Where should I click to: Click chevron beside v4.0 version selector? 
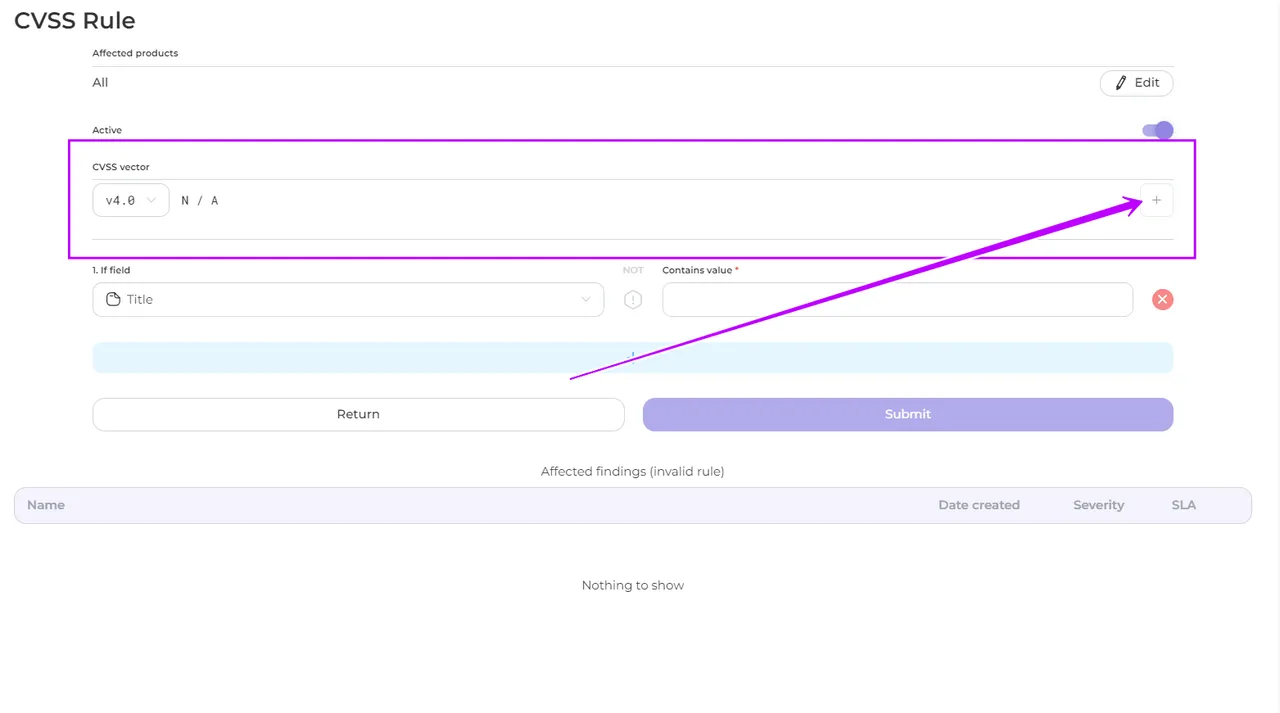click(152, 201)
